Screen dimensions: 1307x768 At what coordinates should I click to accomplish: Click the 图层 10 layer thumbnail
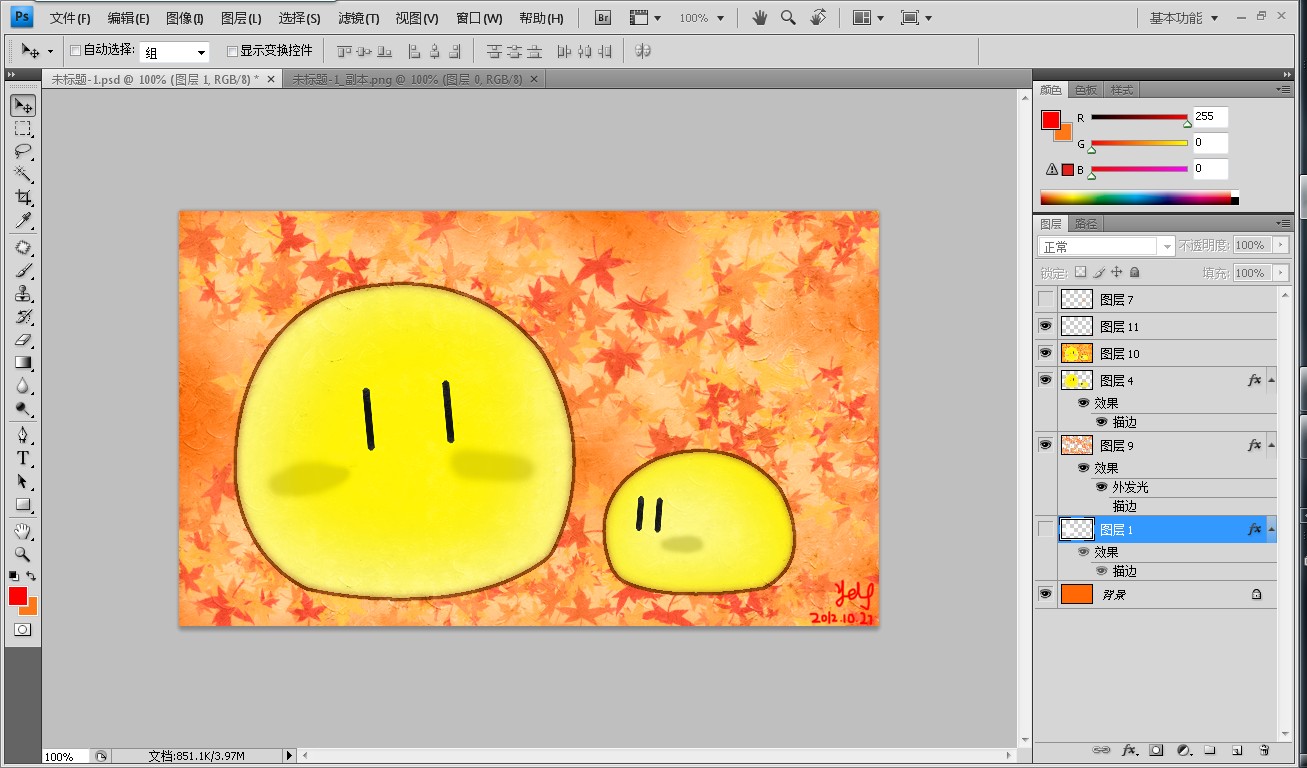pos(1077,353)
